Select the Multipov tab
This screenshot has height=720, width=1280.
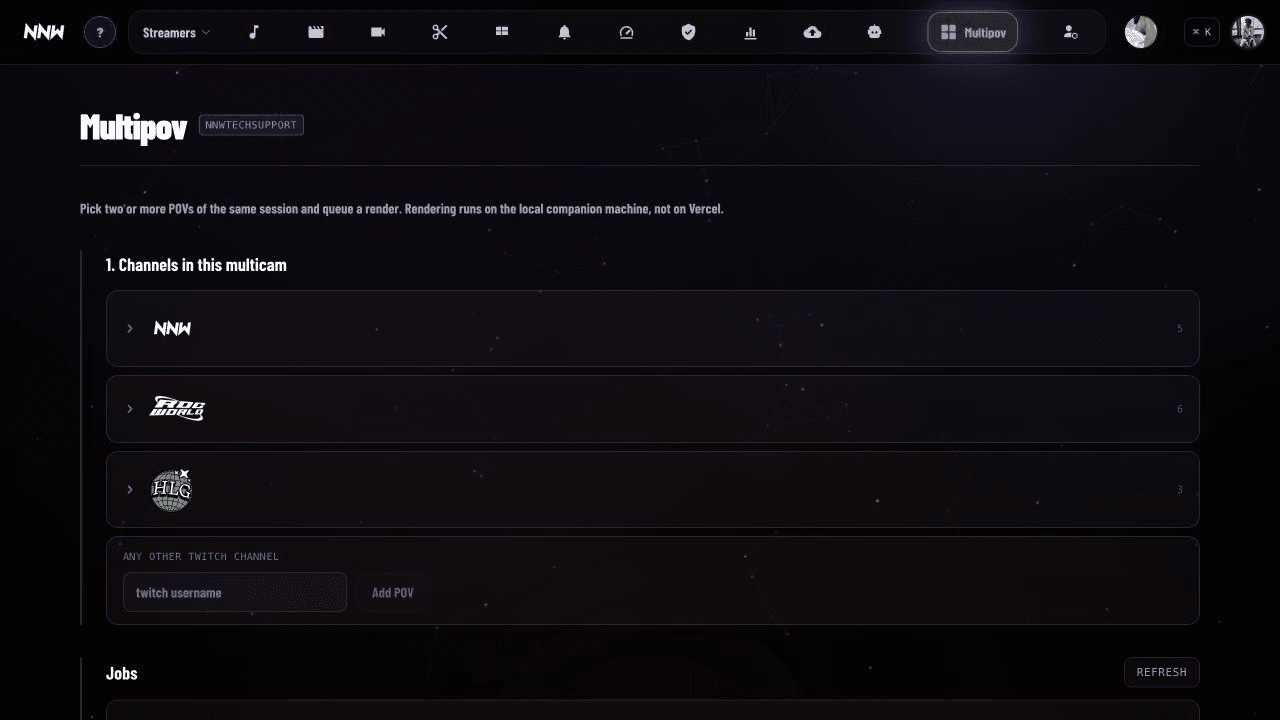point(973,32)
